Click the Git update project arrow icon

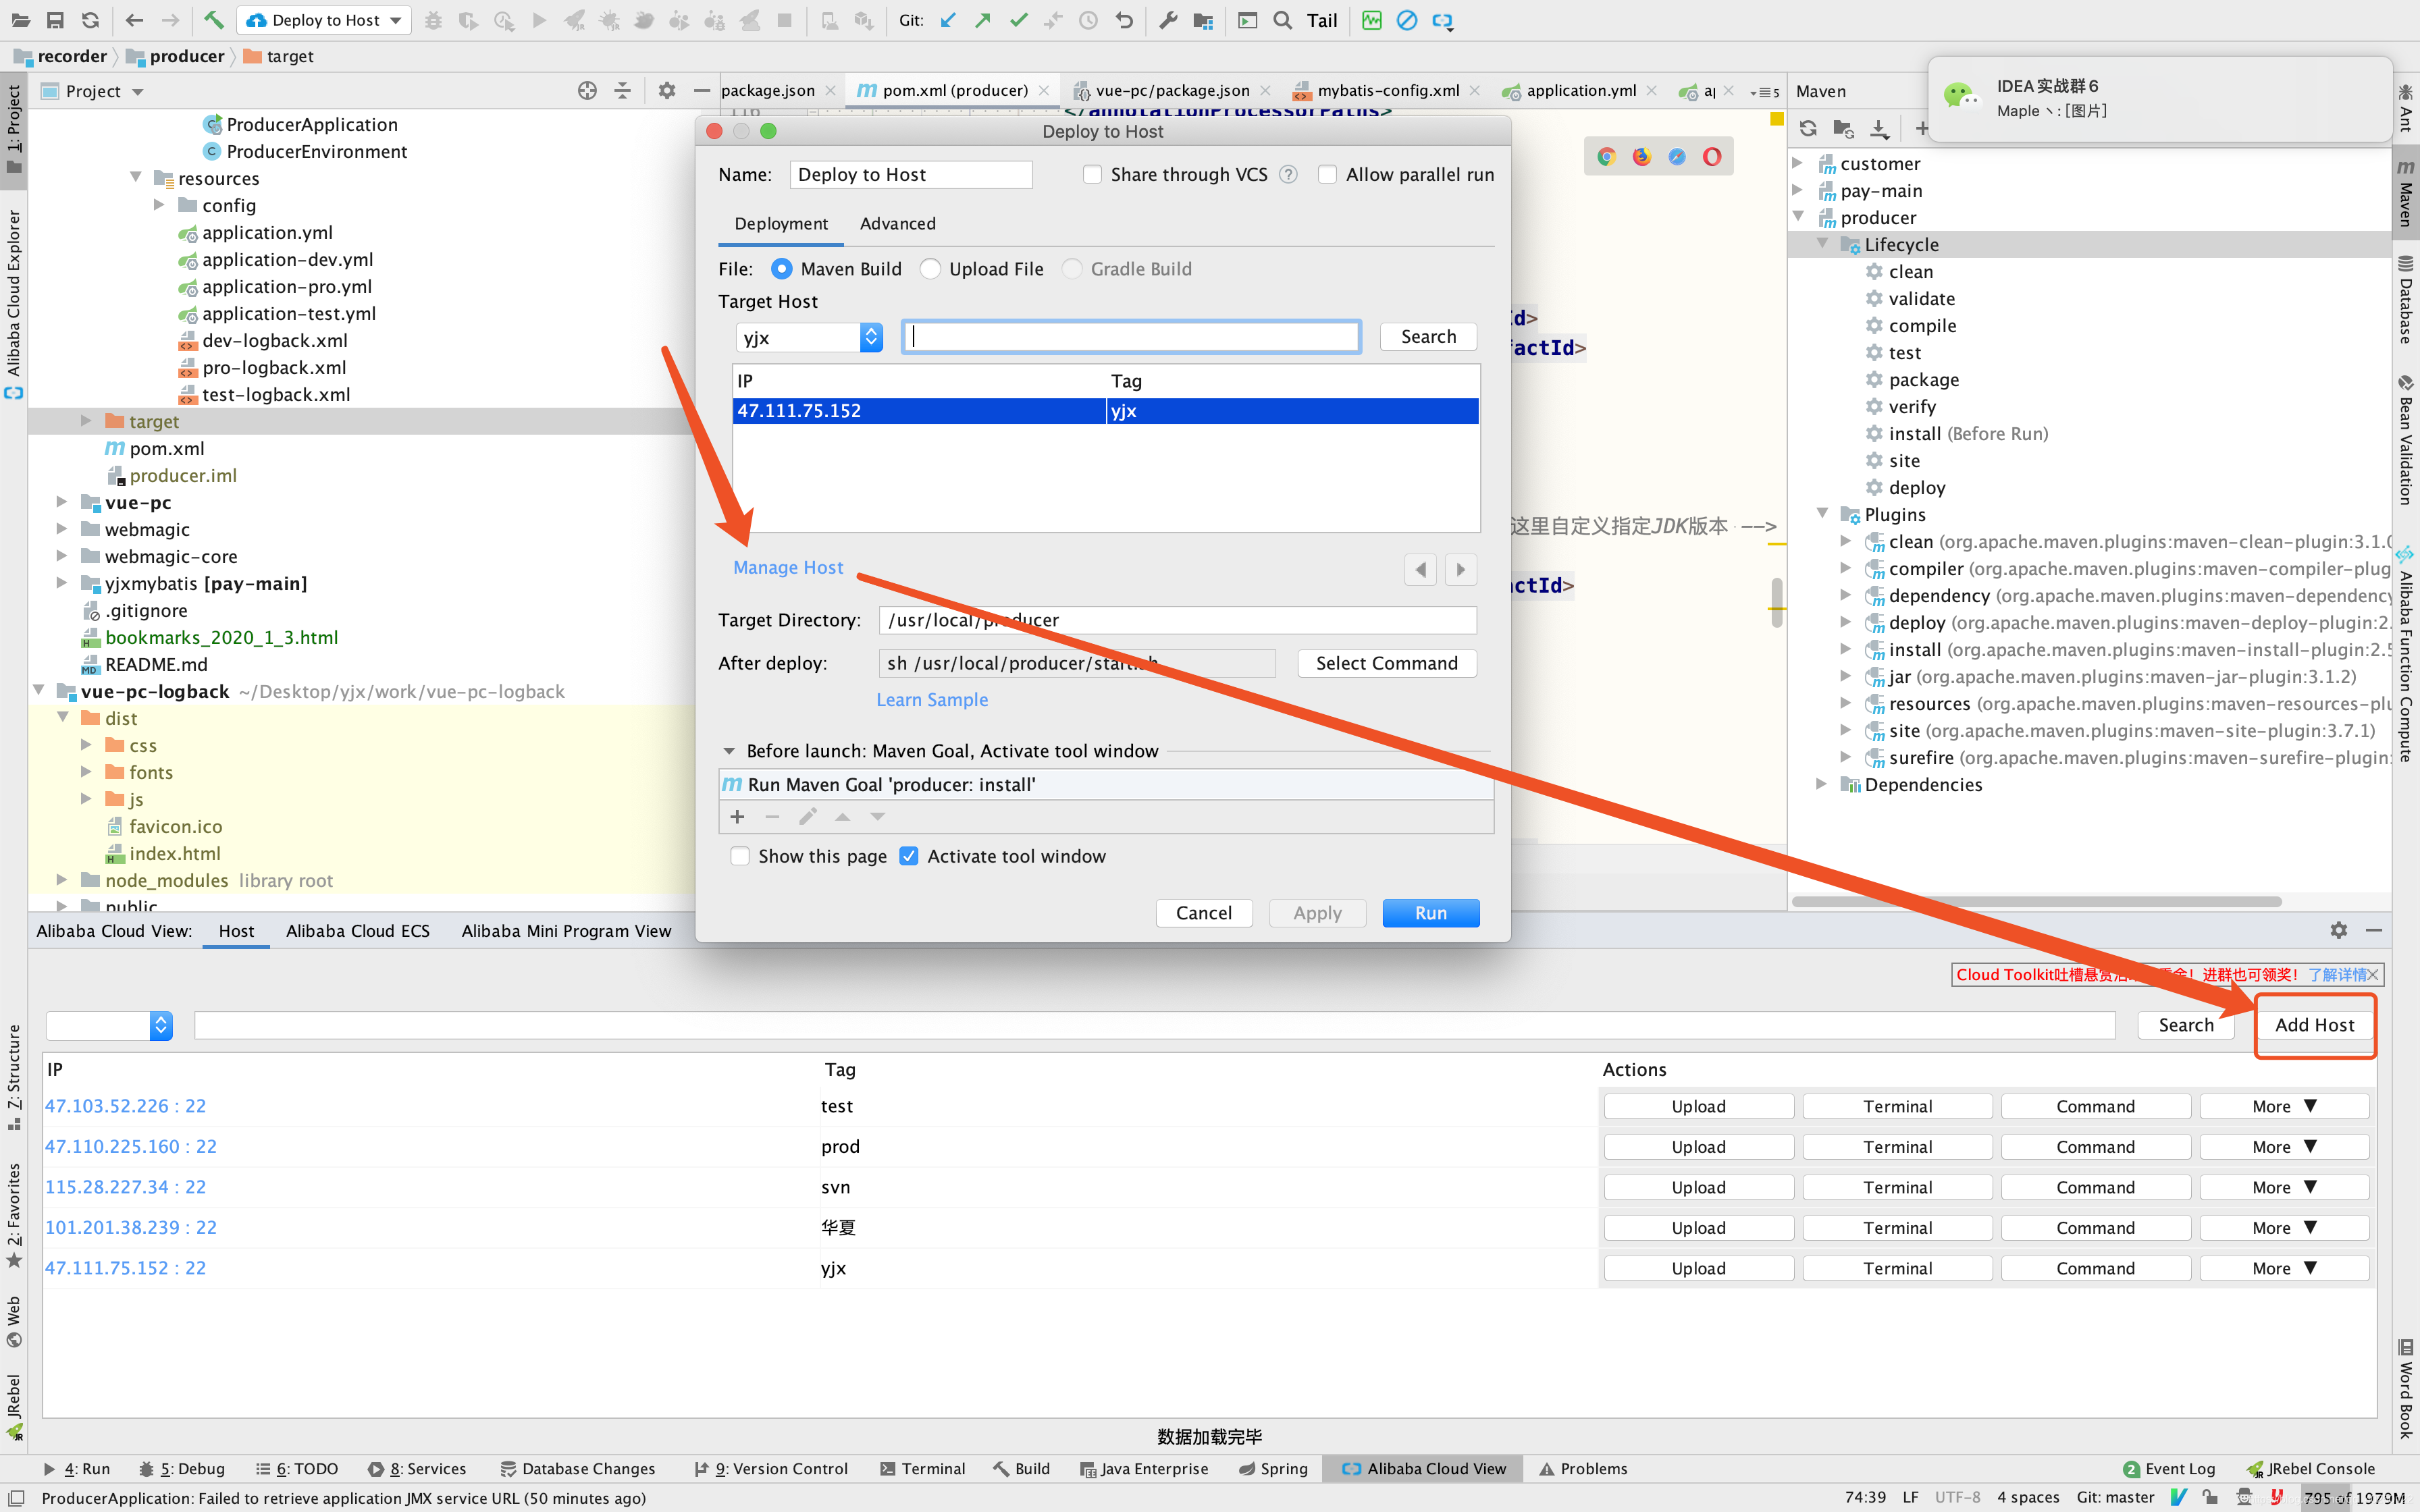pos(948,20)
